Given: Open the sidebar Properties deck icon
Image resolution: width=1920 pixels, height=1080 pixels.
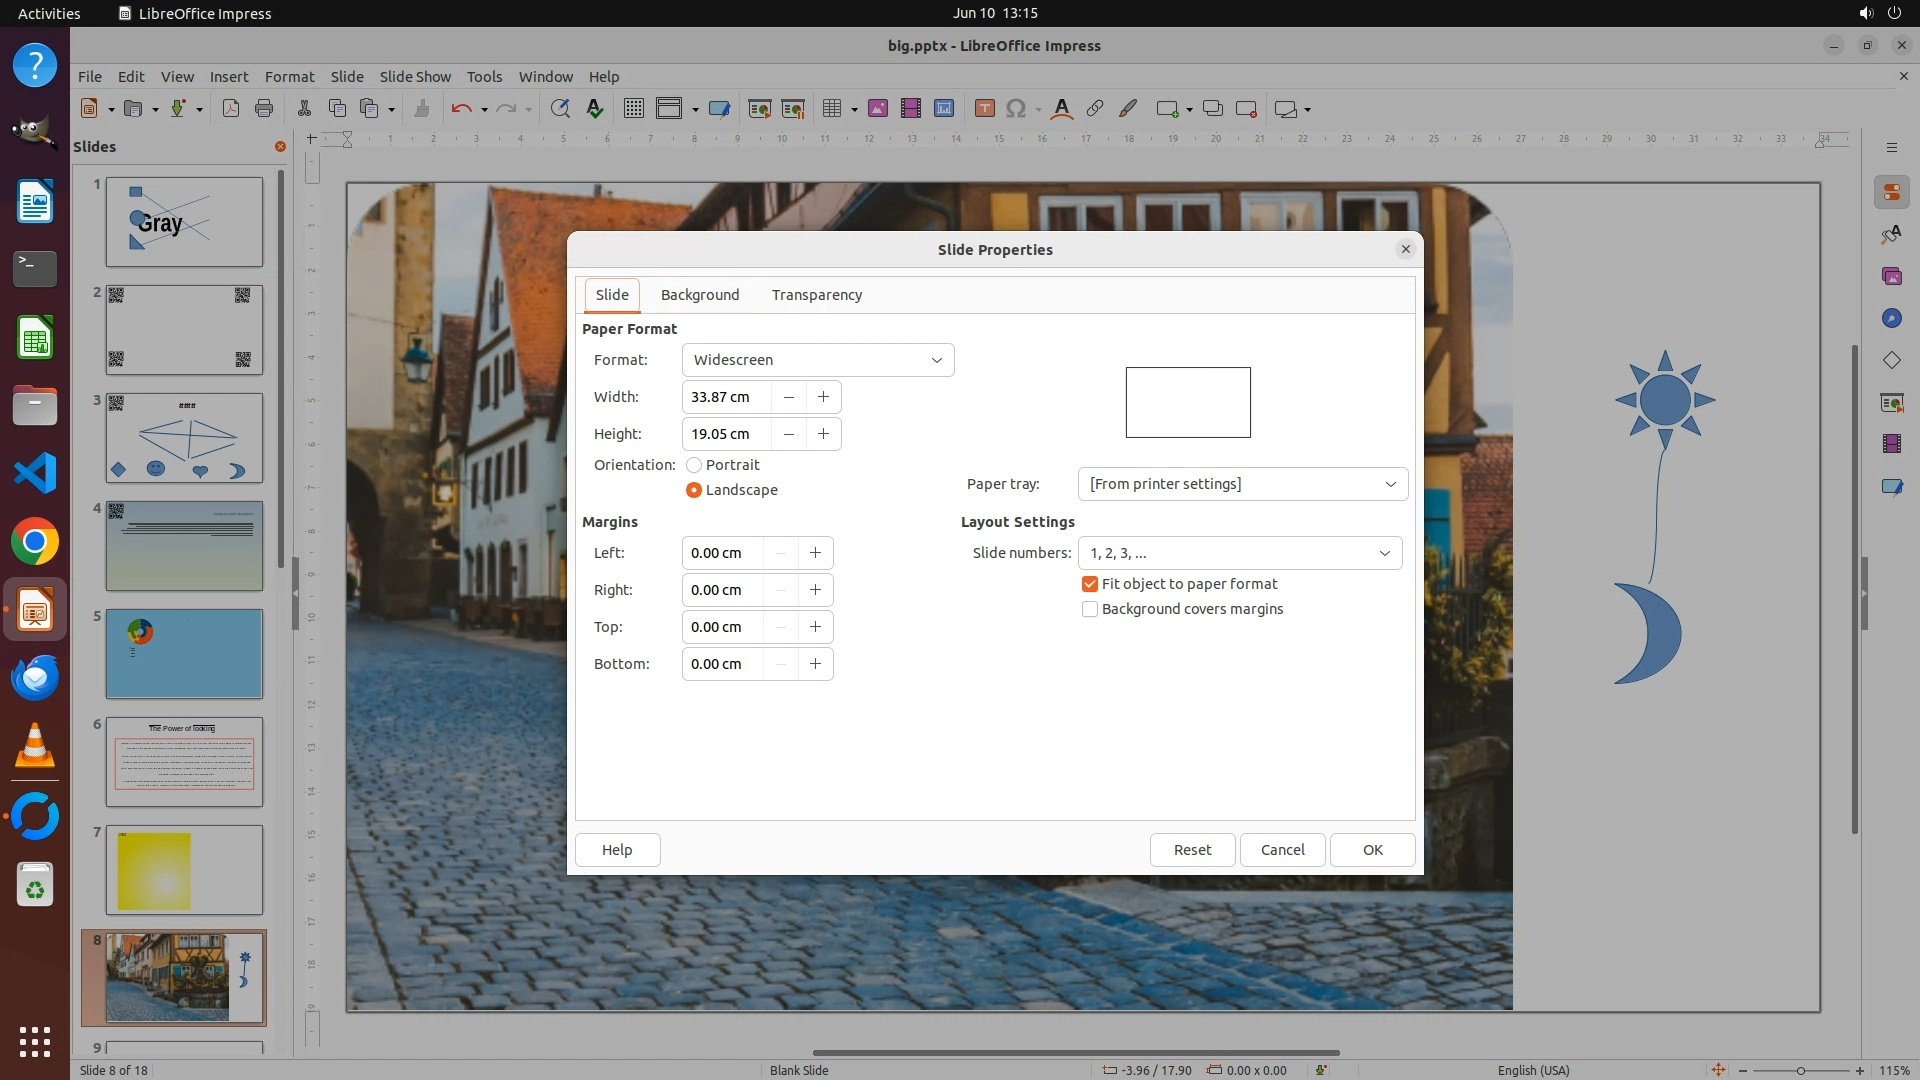Looking at the screenshot, I should (1891, 192).
